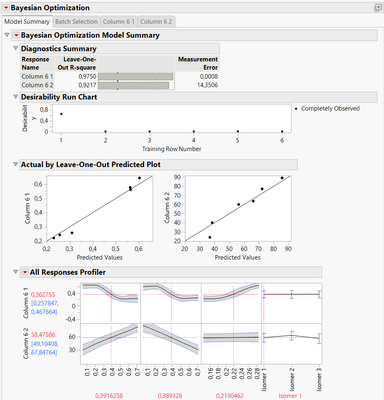Click the desirability point for training row 1
This screenshot has height=400, width=384.
pos(61,114)
